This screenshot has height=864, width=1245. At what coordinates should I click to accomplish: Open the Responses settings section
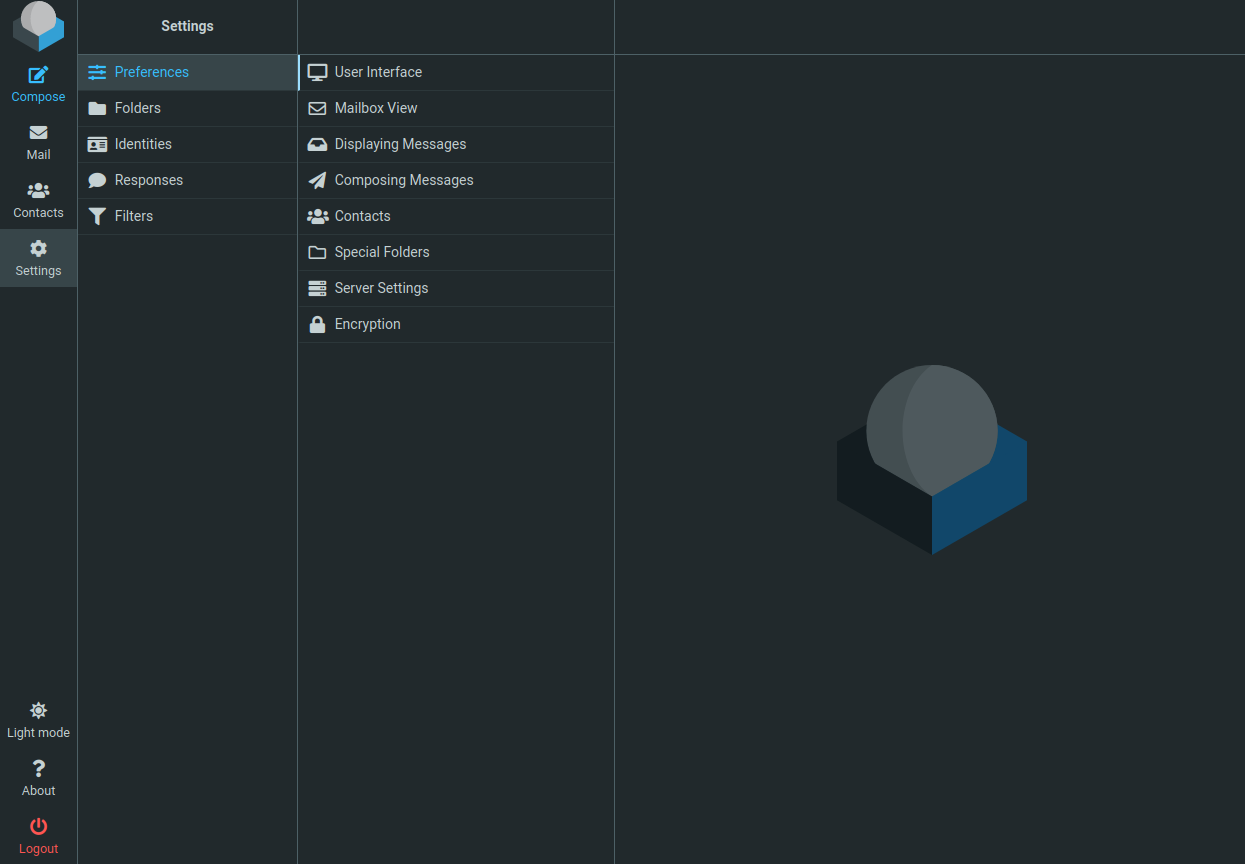point(148,180)
